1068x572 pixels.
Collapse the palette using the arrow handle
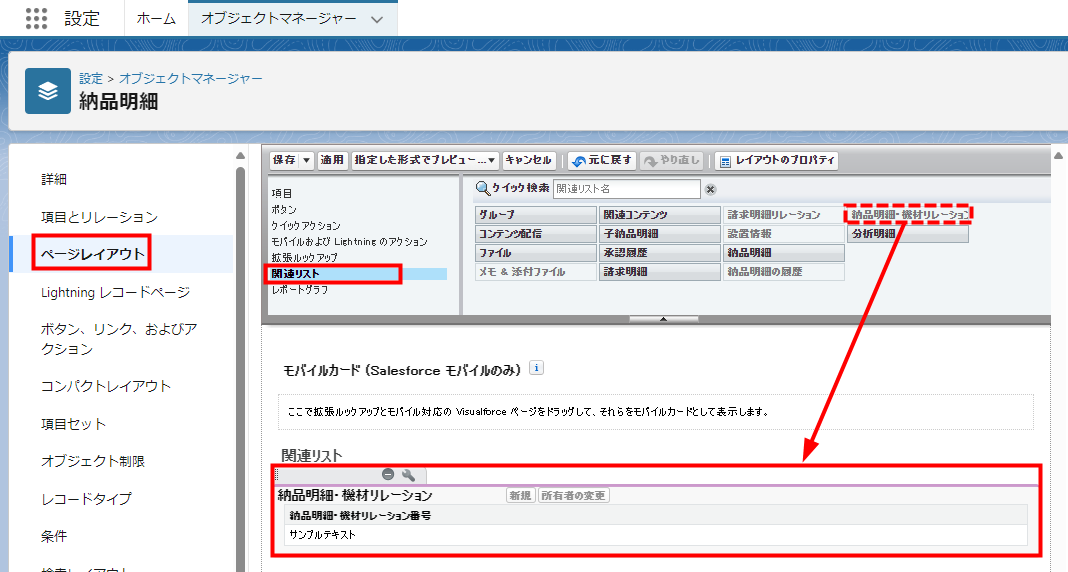[662, 319]
